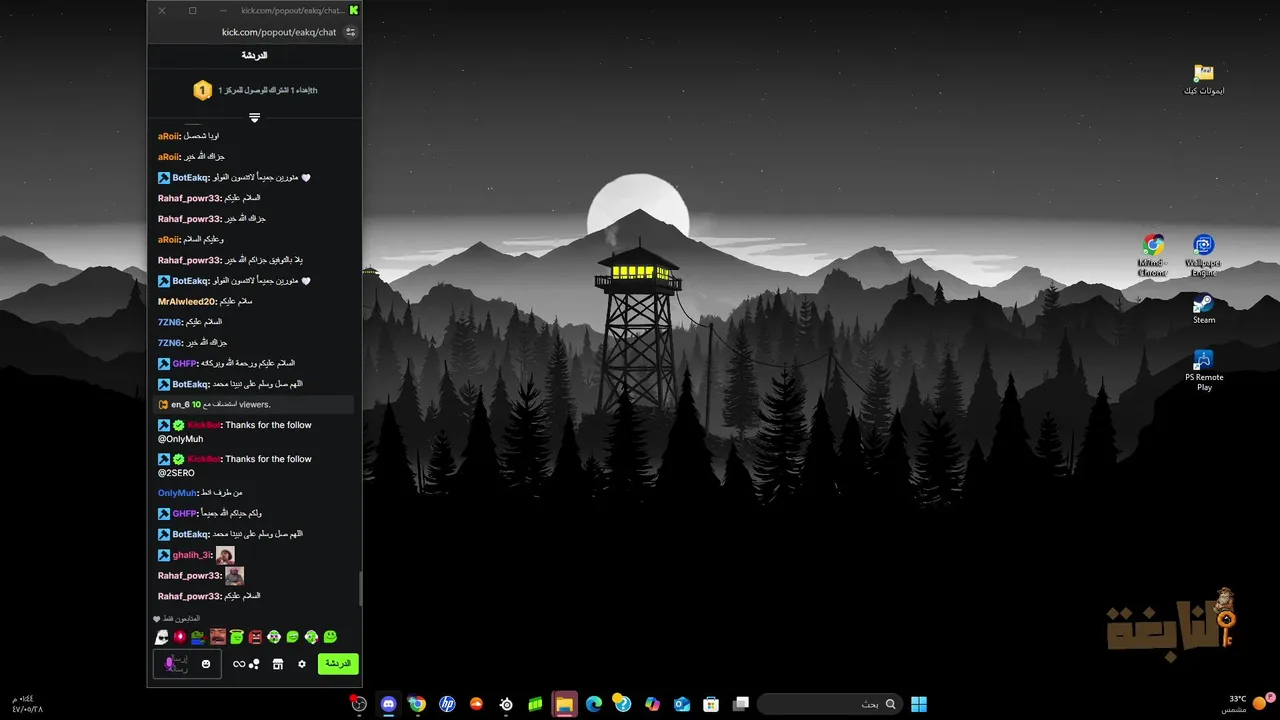Open Discord on taskbar
The width and height of the screenshot is (1280, 720).
click(388, 704)
